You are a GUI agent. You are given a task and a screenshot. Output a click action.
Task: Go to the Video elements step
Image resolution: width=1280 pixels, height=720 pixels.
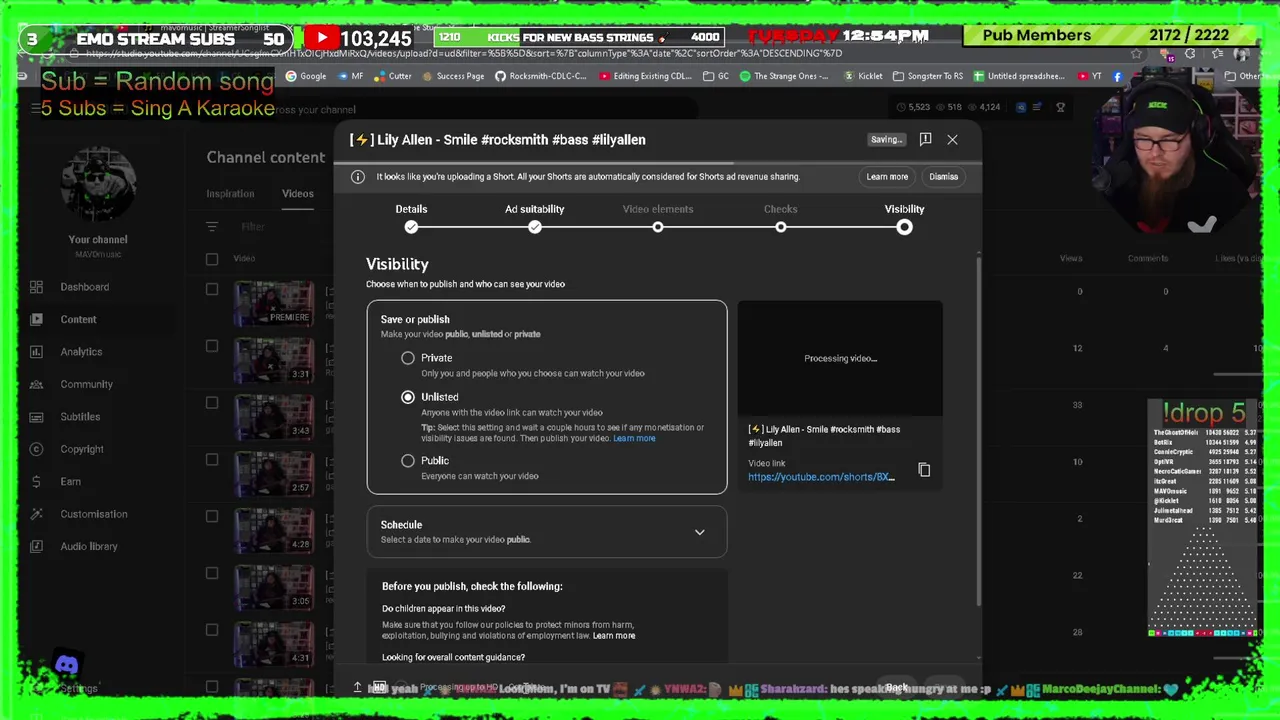click(x=658, y=217)
